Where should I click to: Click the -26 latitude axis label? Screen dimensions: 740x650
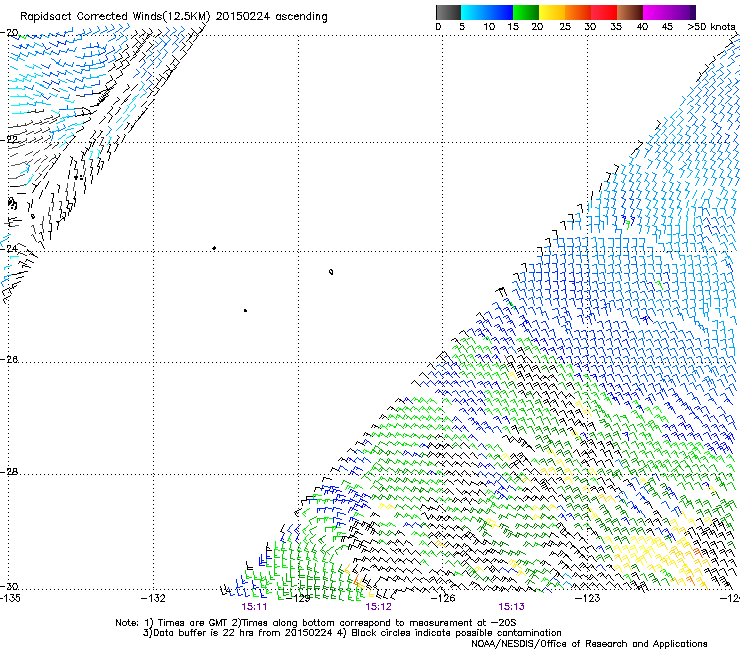pyautogui.click(x=9, y=360)
